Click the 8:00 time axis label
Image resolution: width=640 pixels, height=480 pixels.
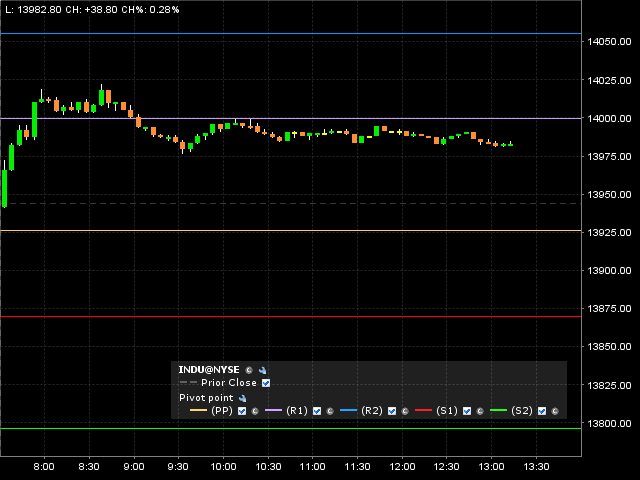coord(44,467)
